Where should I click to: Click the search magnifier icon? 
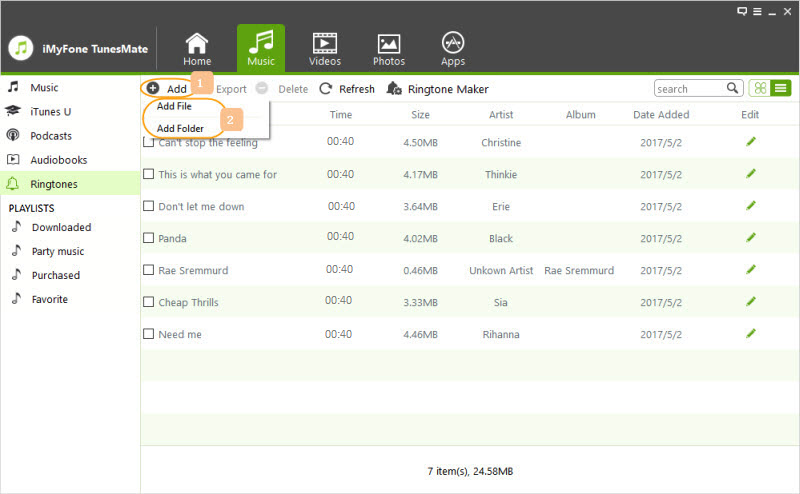(x=732, y=88)
